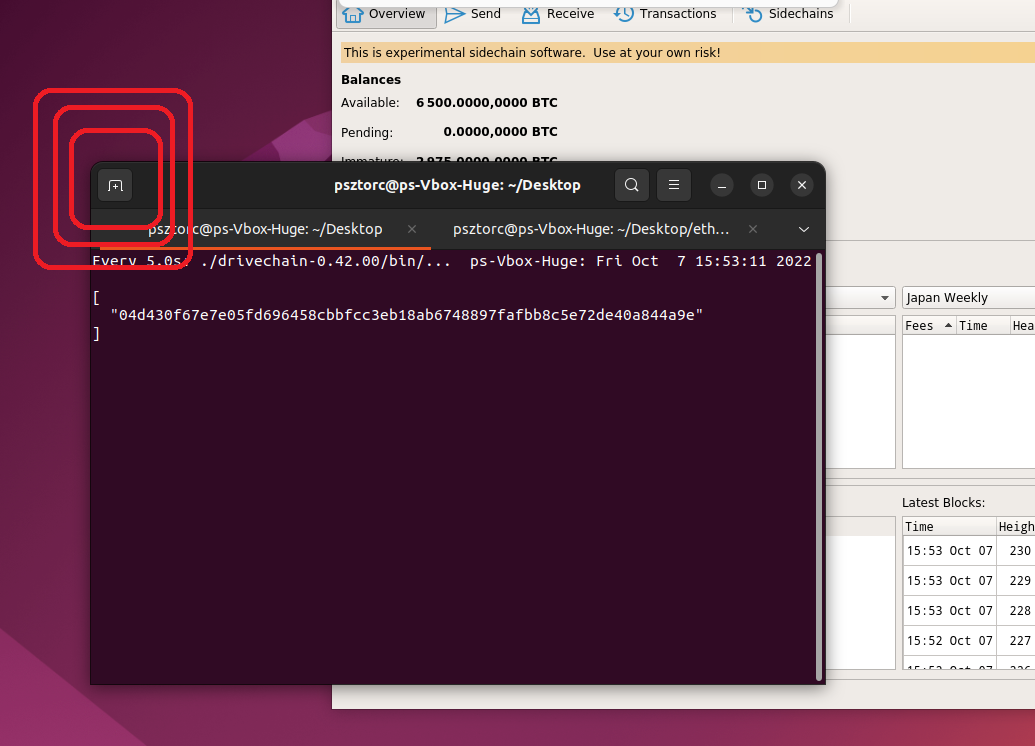Close the ~/Desktop/eth... terminal tab

tap(753, 229)
